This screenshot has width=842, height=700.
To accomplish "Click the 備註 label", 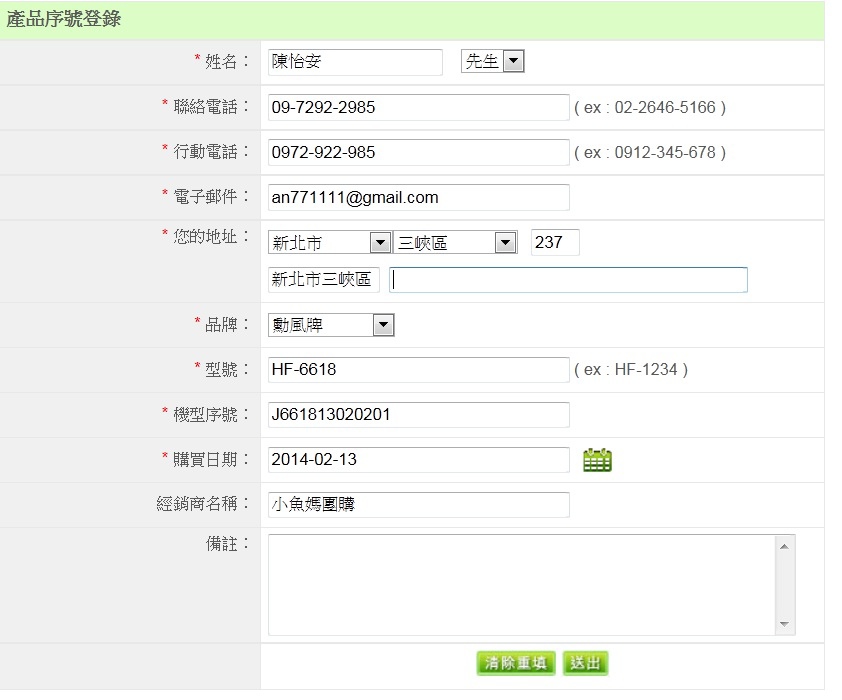I will coord(221,544).
